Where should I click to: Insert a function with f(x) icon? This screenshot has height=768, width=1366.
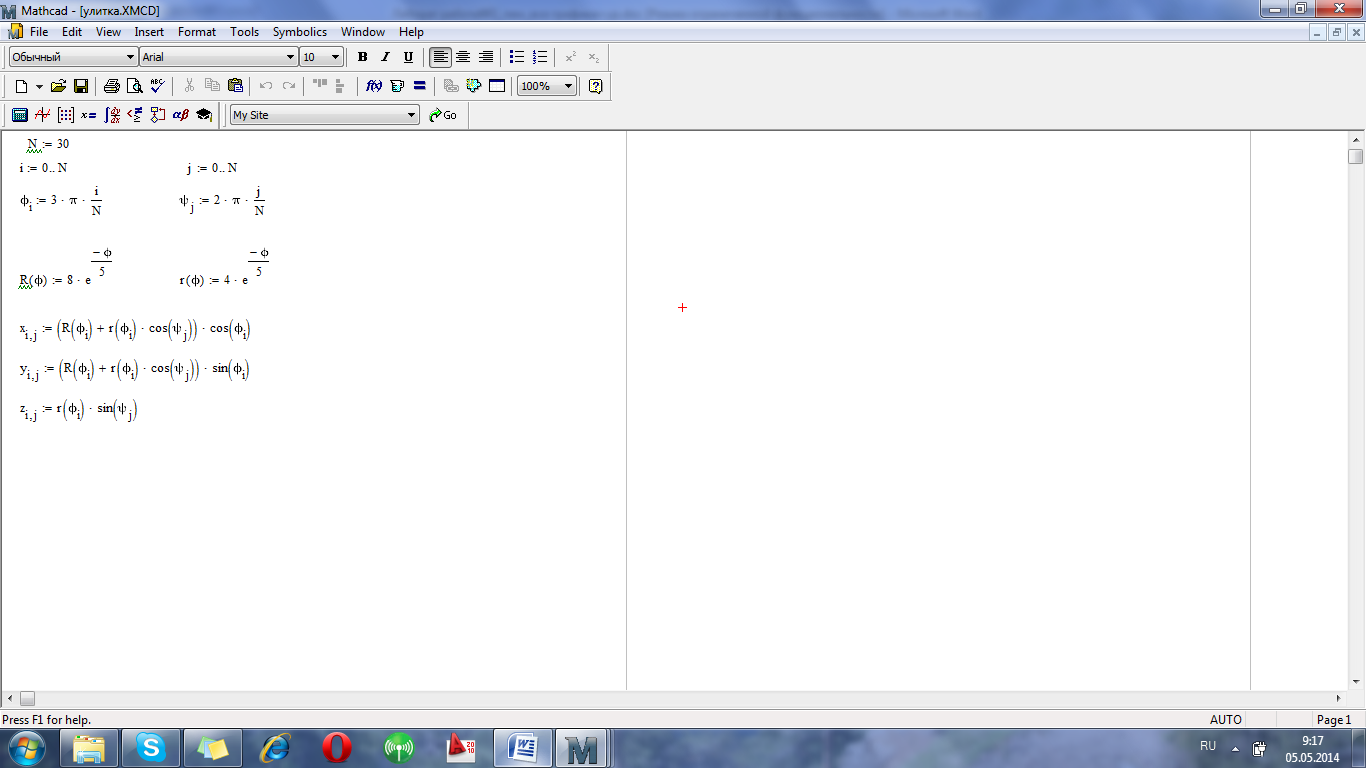click(374, 86)
